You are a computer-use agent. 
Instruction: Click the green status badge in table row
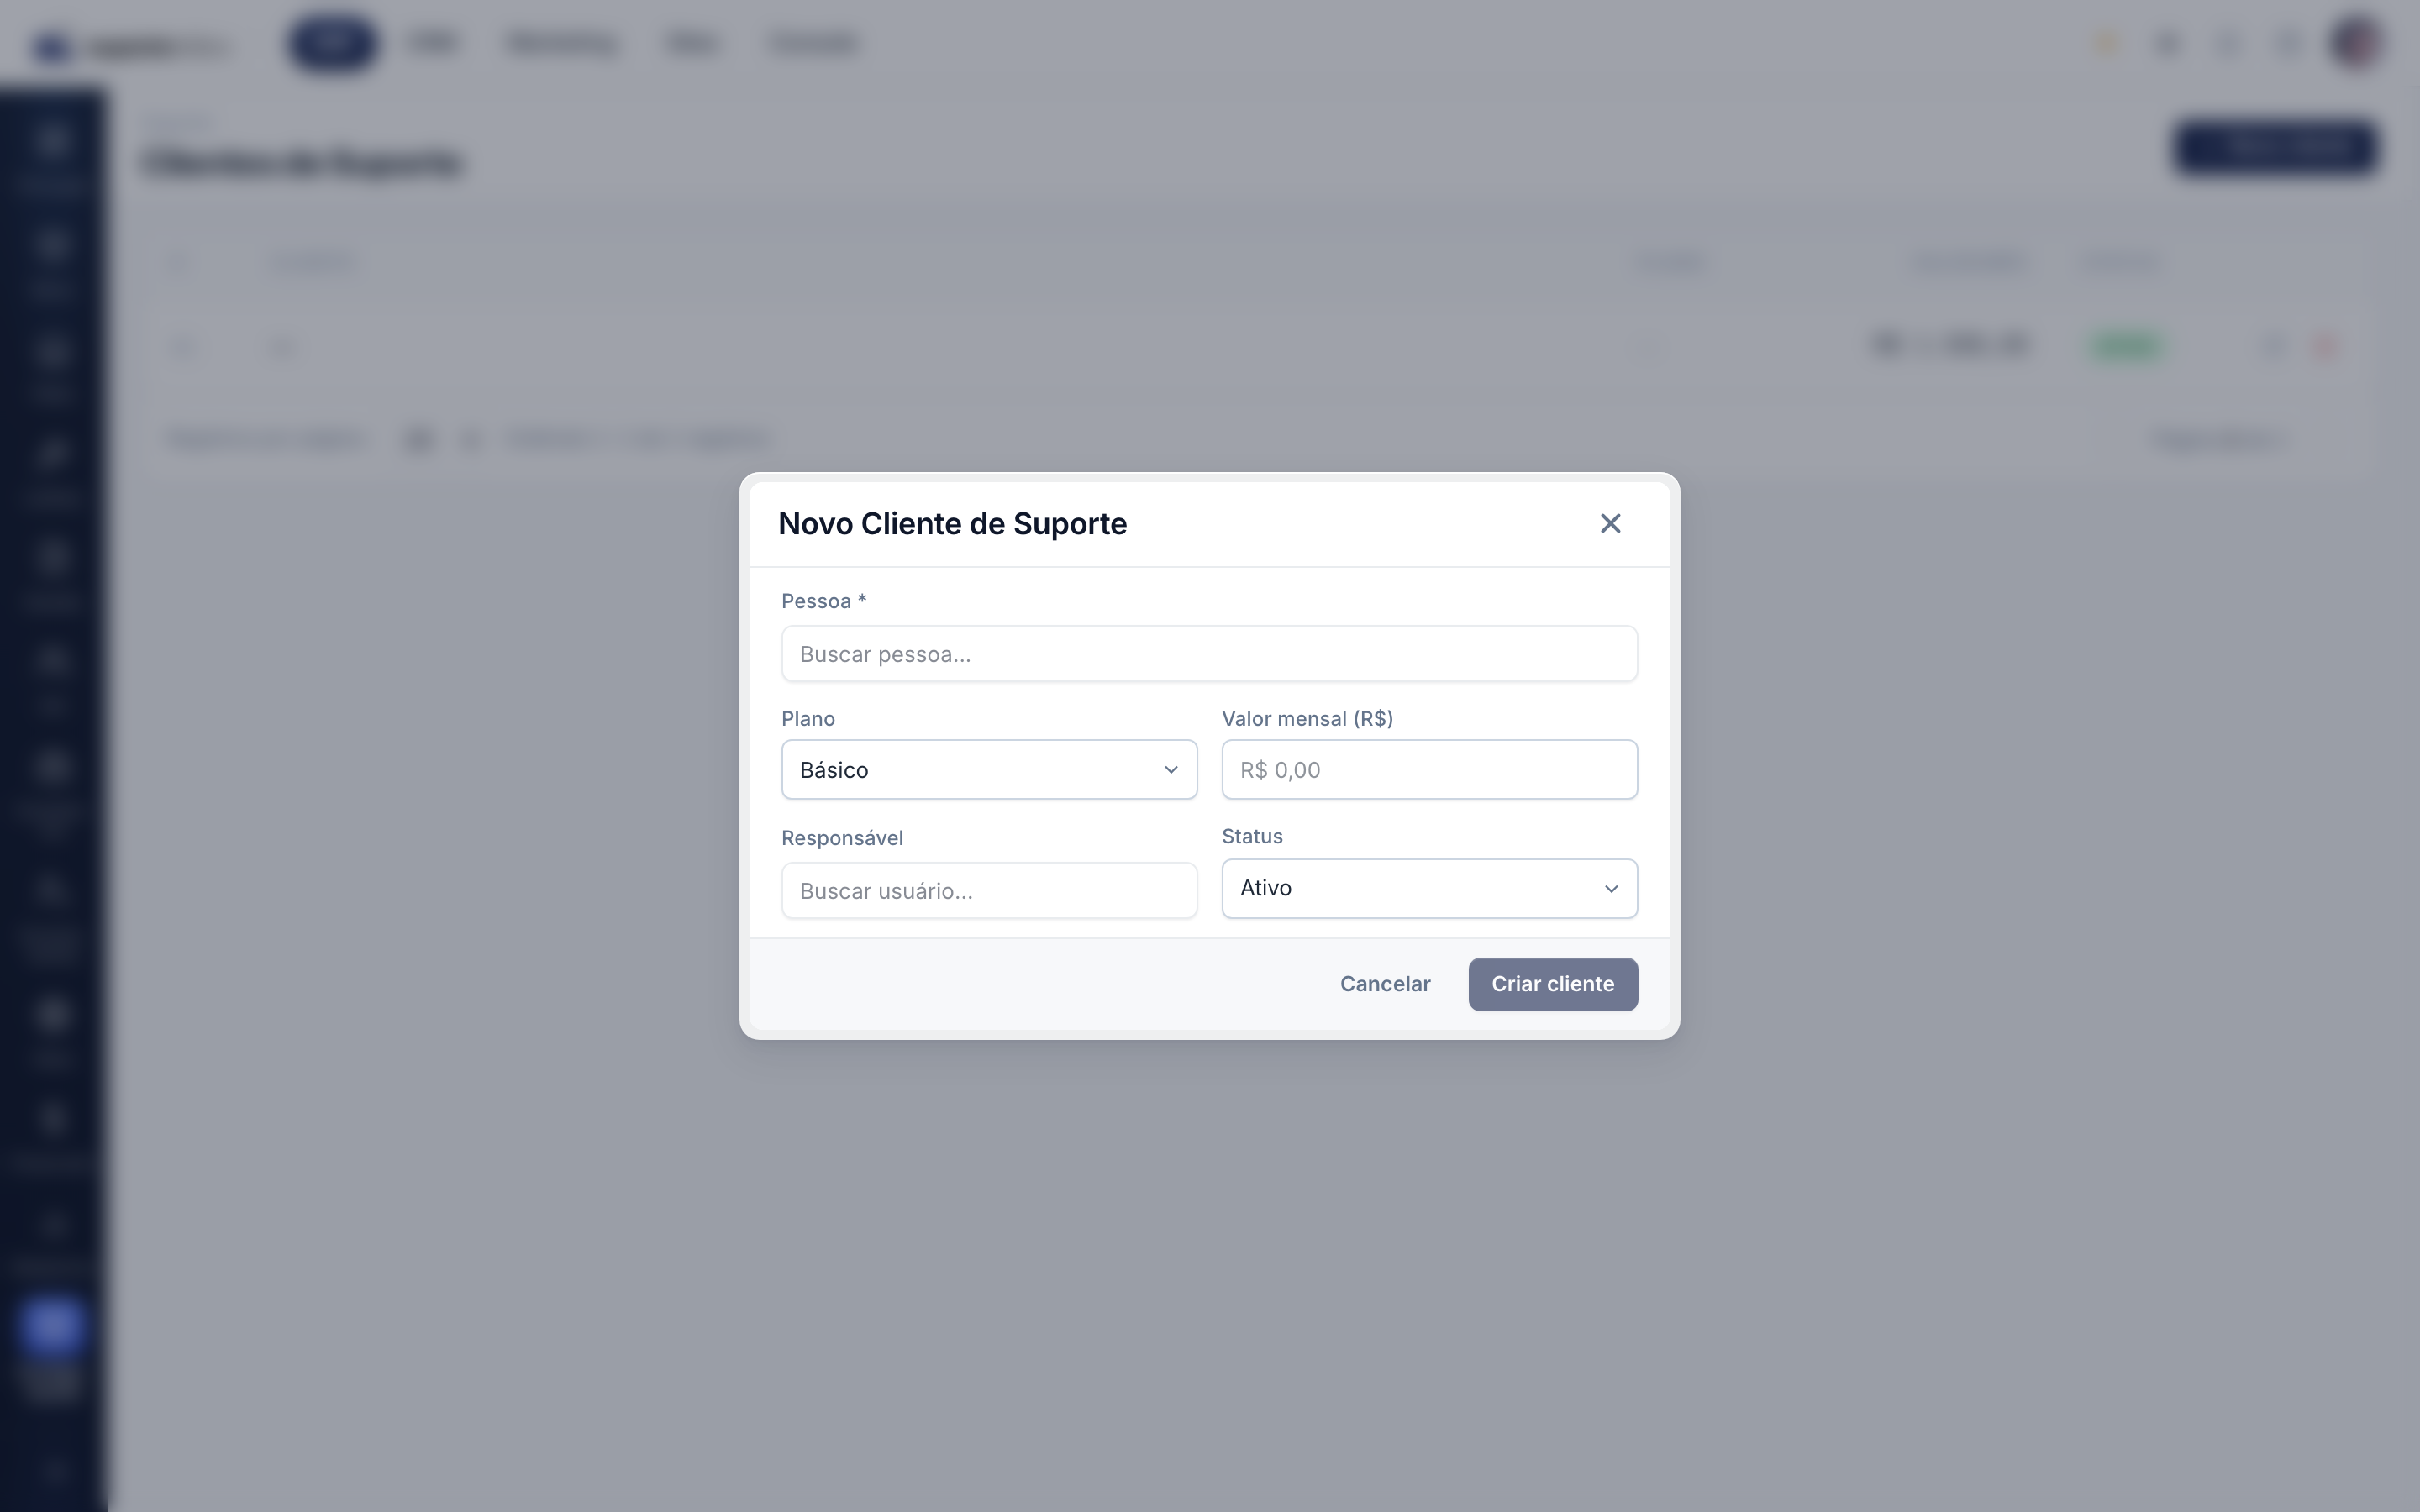tap(2127, 346)
